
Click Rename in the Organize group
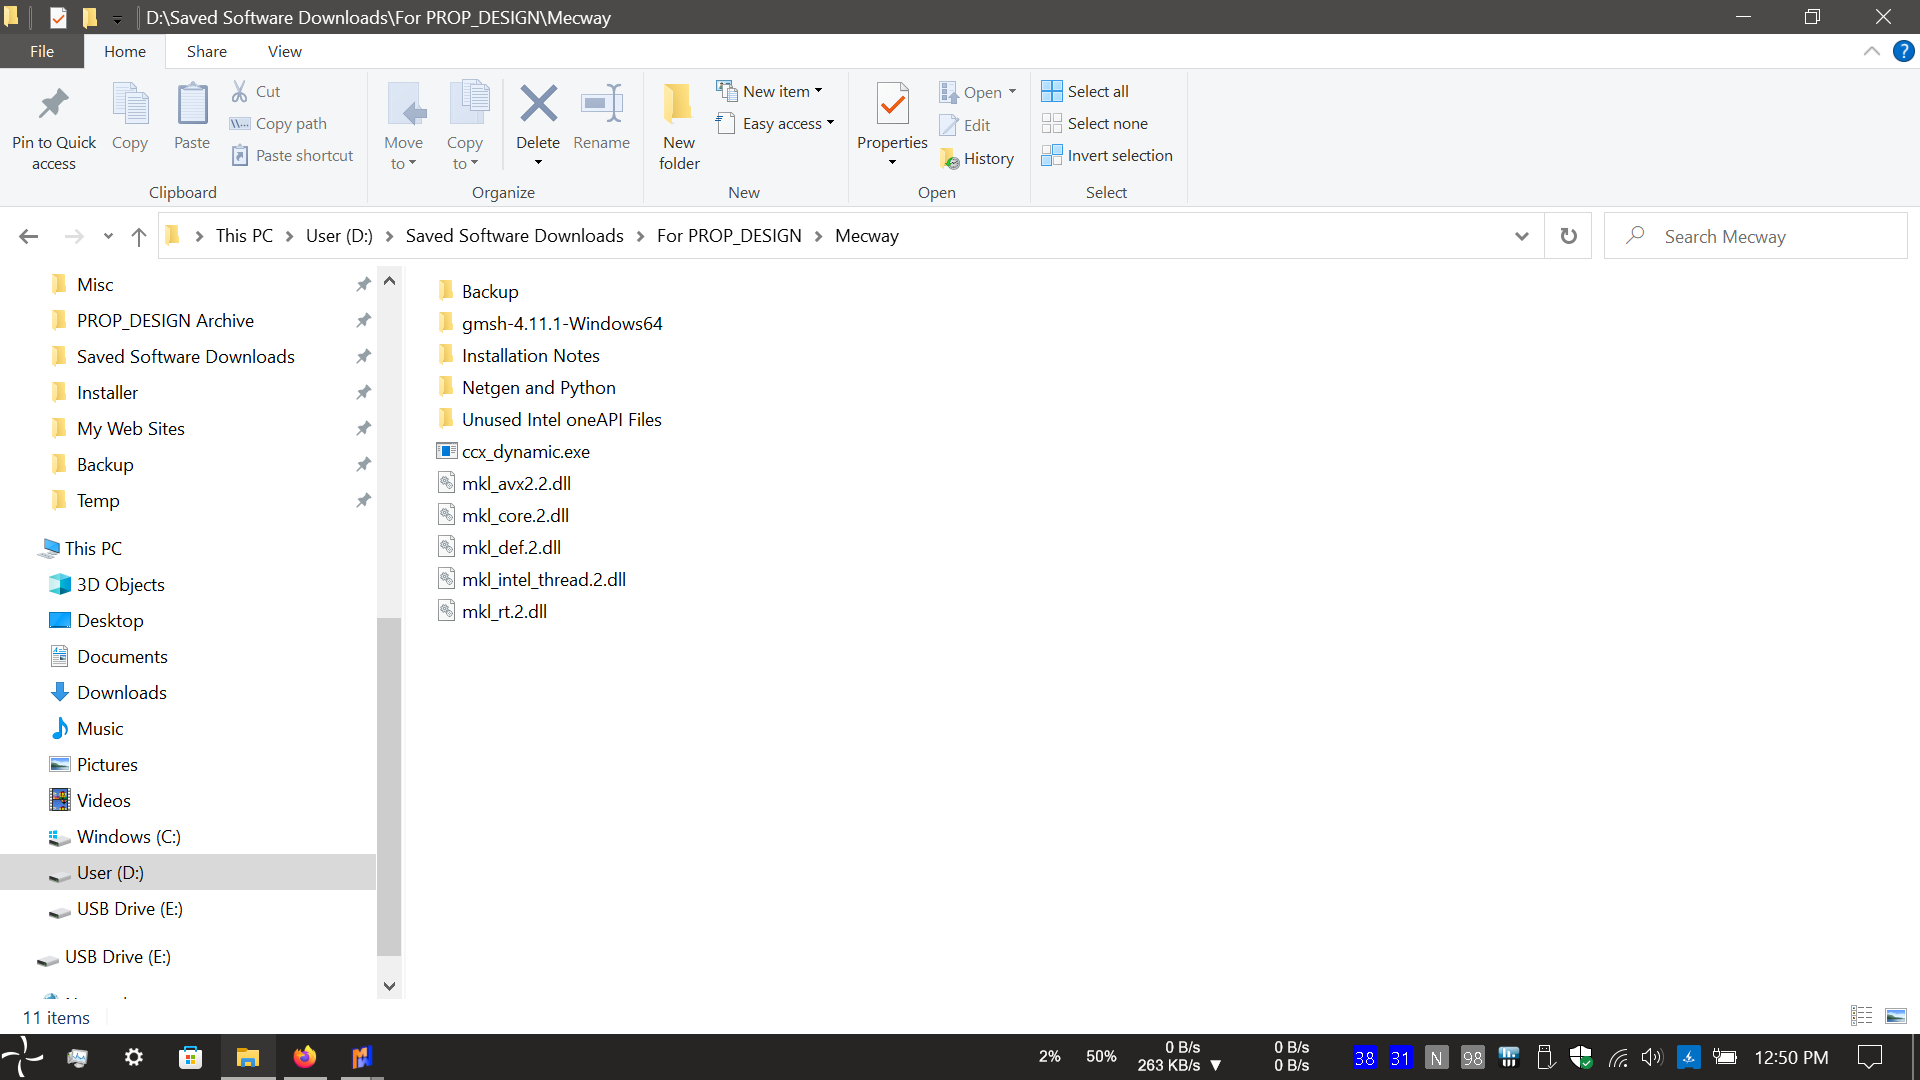click(x=602, y=117)
